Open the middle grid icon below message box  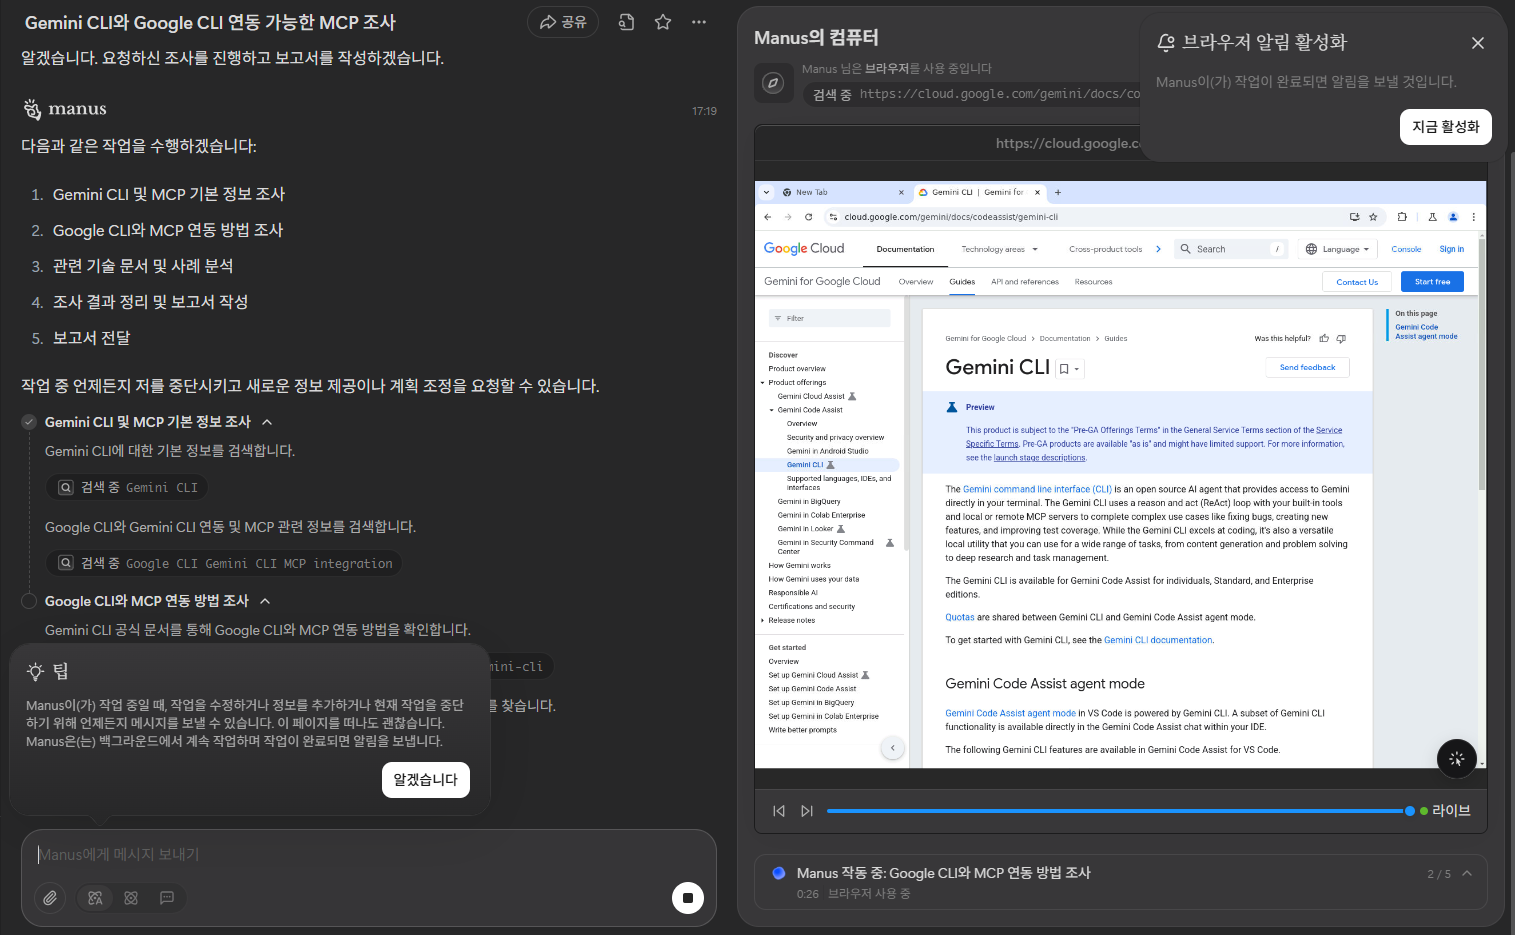pyautogui.click(x=131, y=898)
